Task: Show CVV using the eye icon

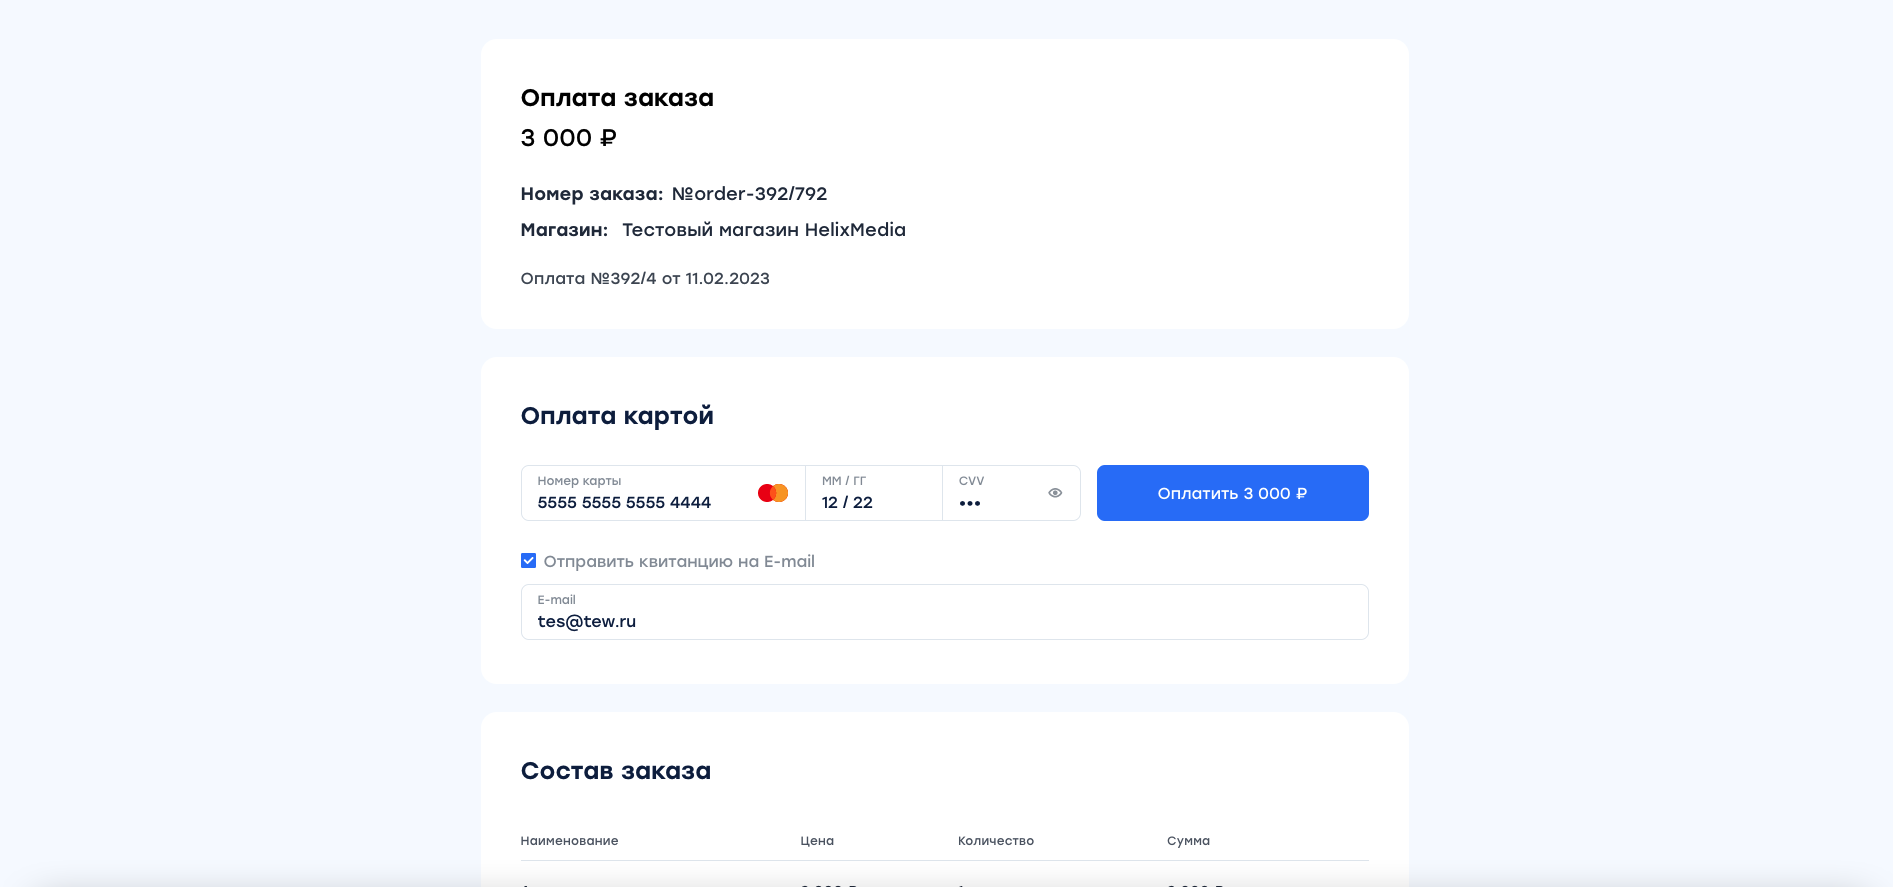Action: point(1055,493)
